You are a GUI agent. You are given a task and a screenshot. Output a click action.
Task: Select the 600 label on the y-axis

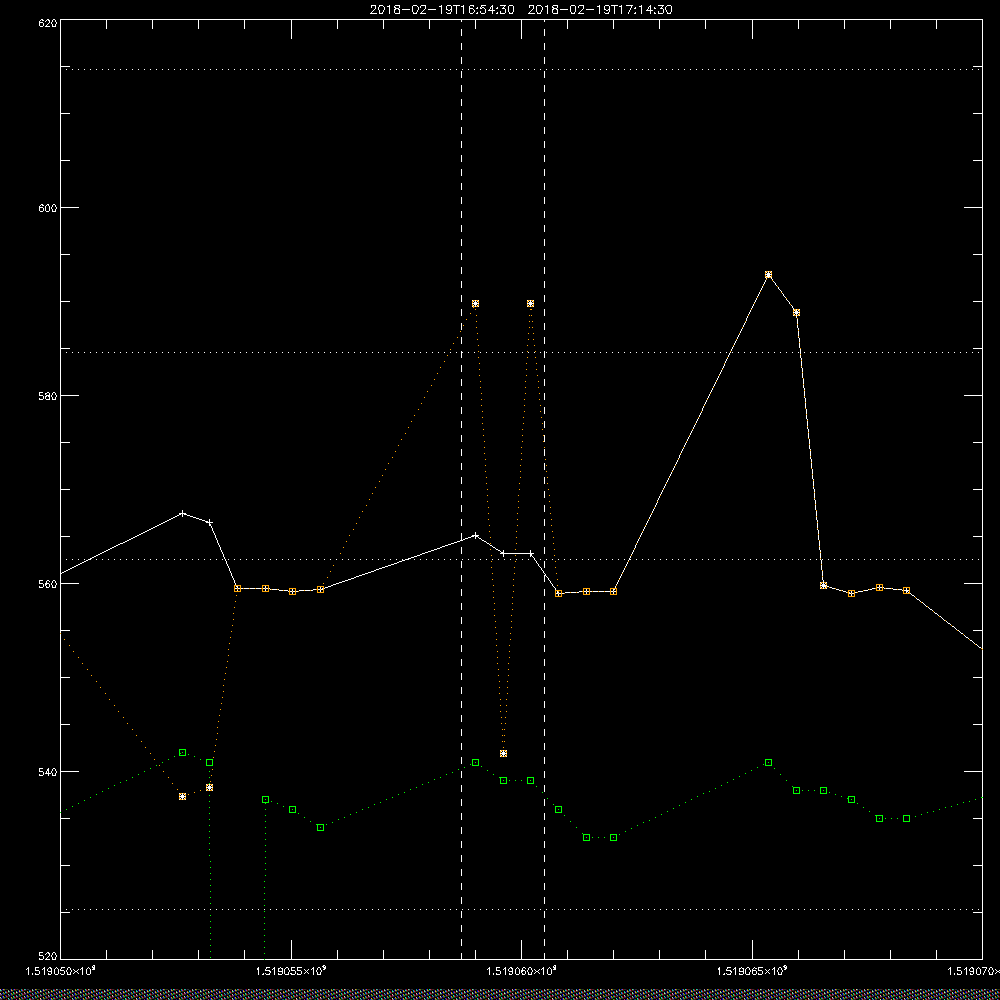(x=49, y=208)
